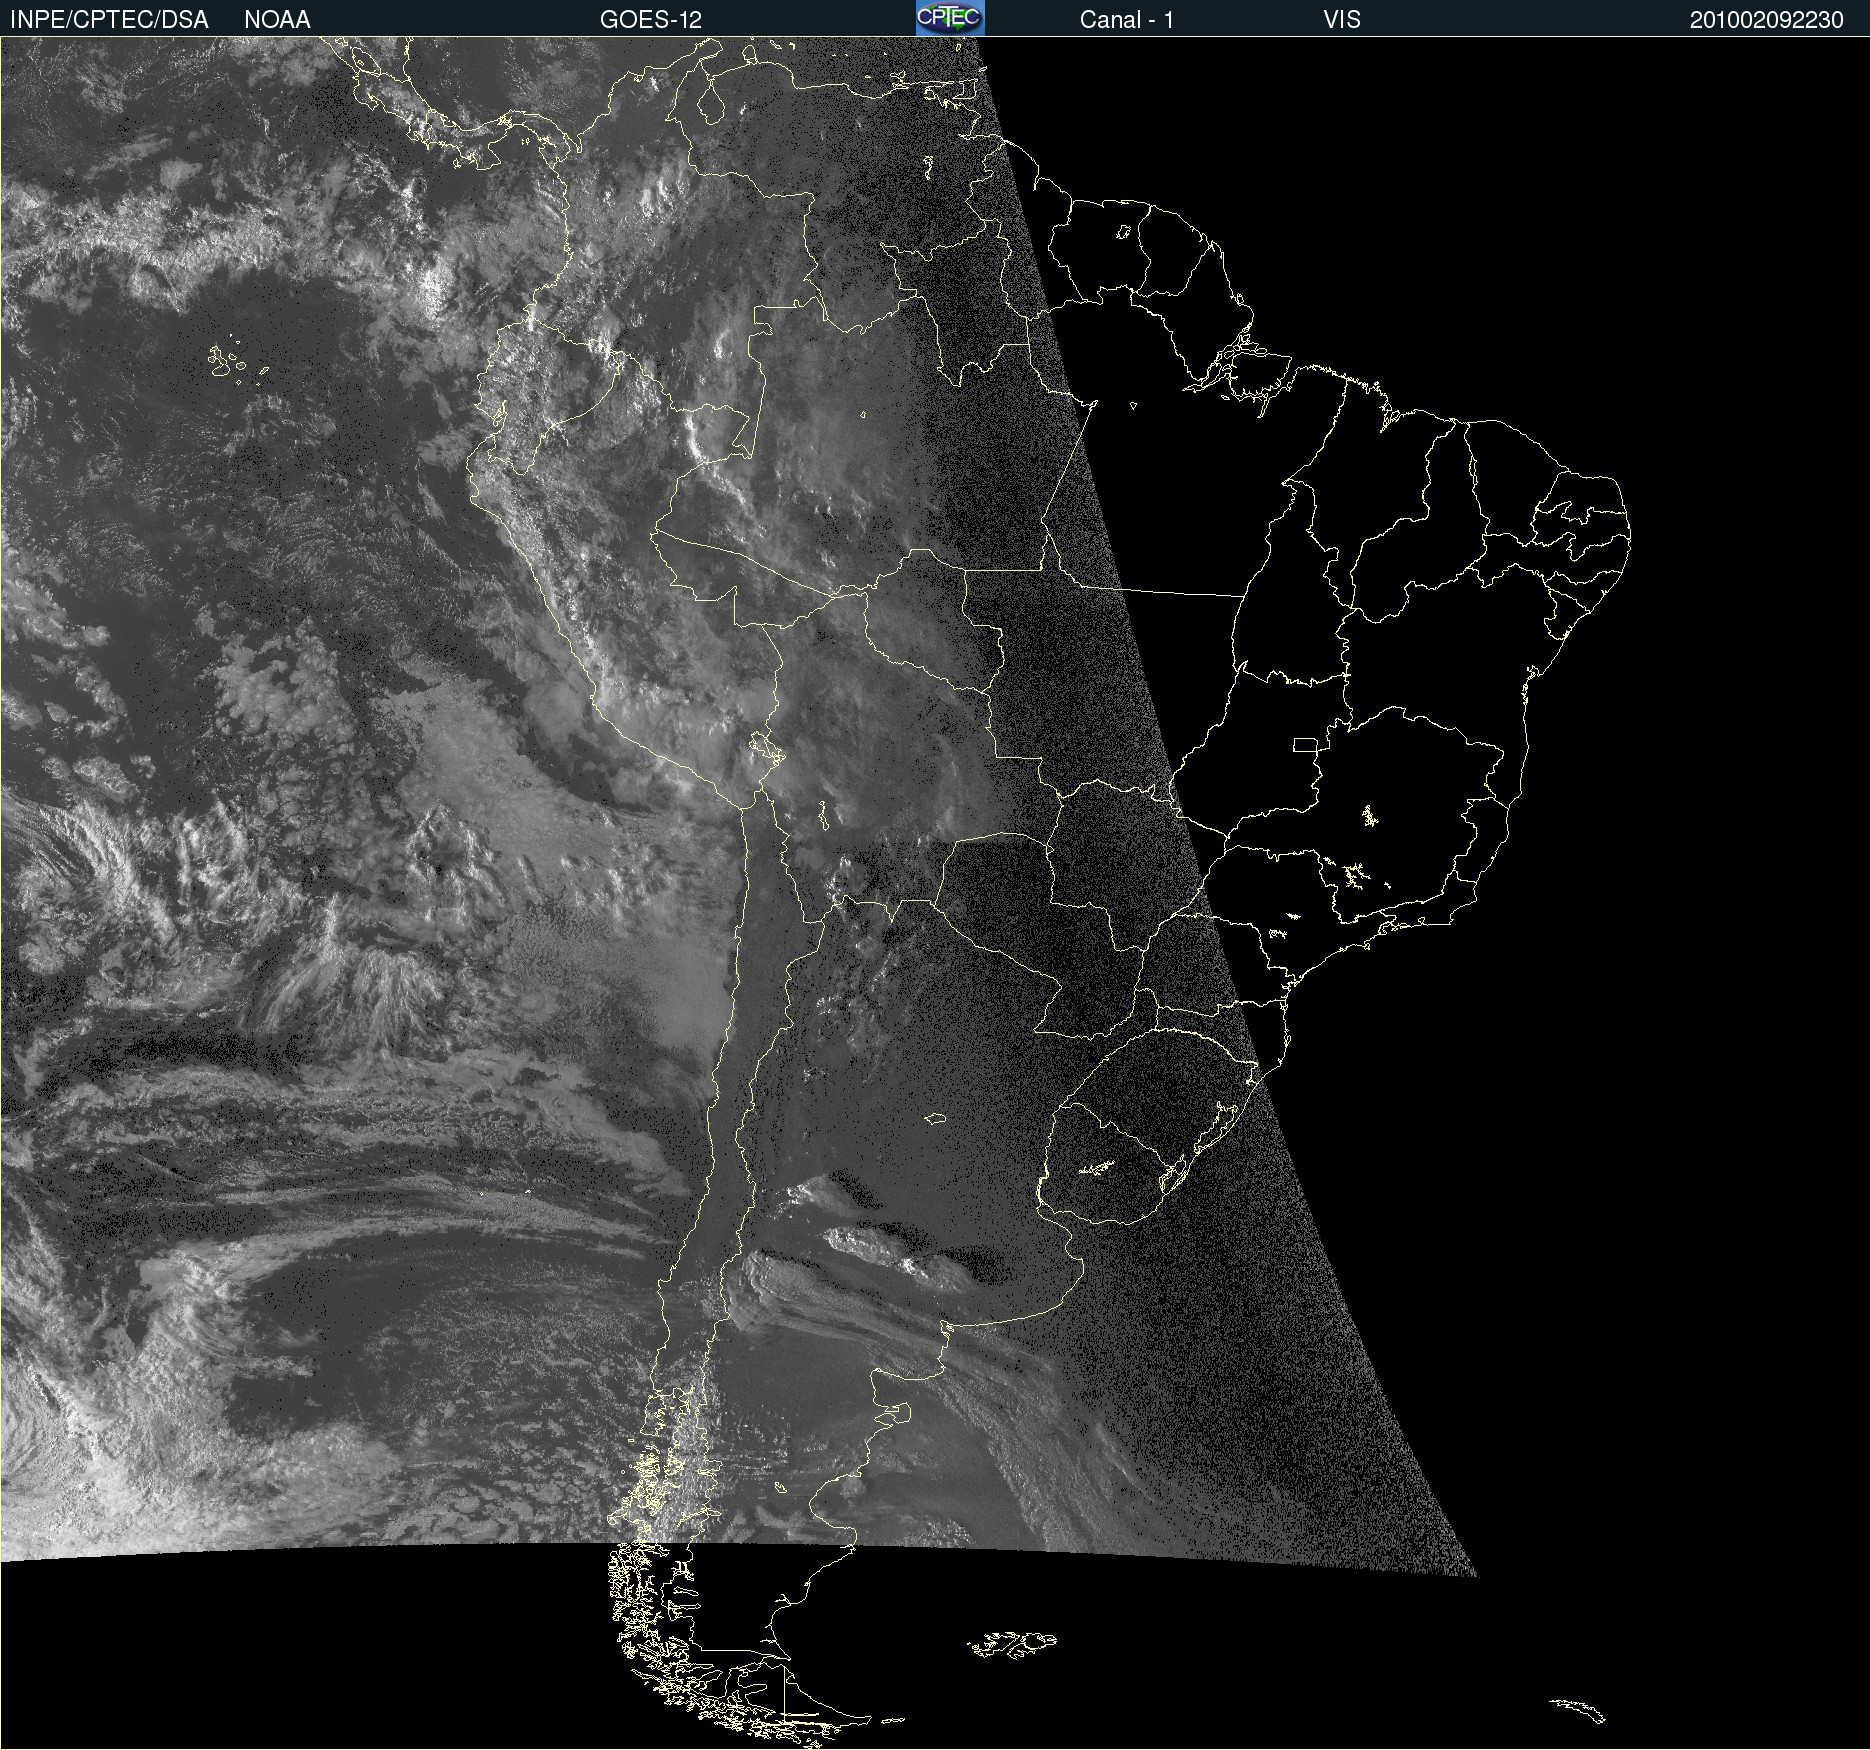The height and width of the screenshot is (1750, 1870).
Task: Click the 'Canal - 1' channel label
Action: tap(1126, 20)
